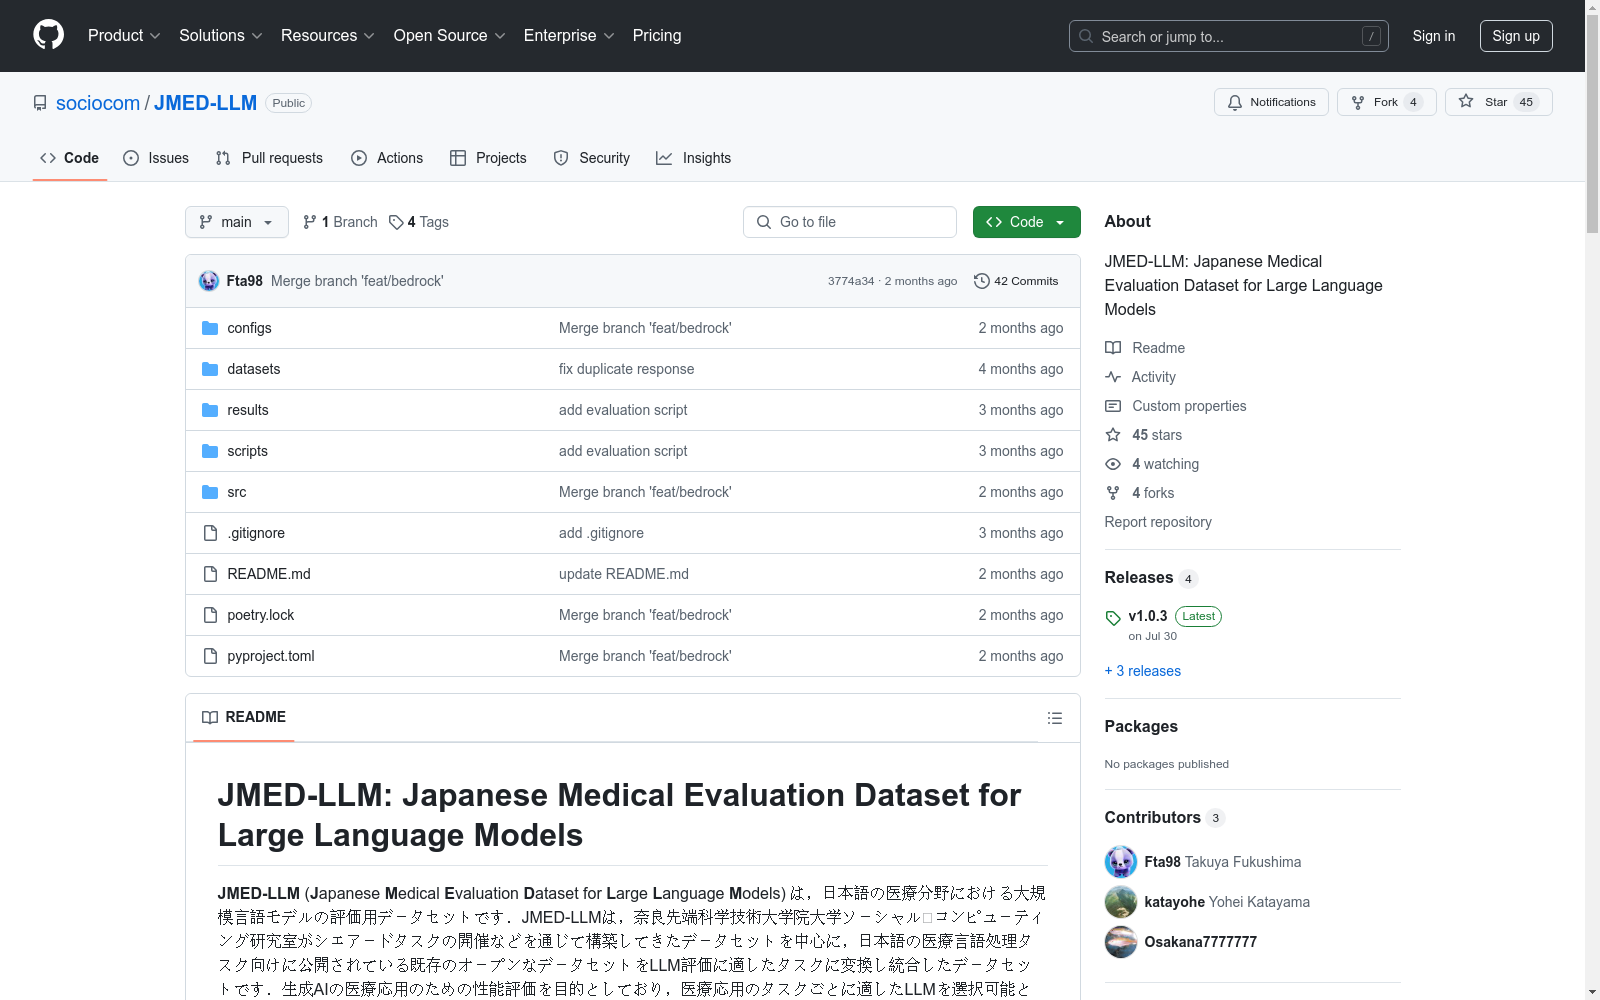Screen dimensions: 1600x1000
Task: Click the scripts folder icon
Action: click(210, 451)
